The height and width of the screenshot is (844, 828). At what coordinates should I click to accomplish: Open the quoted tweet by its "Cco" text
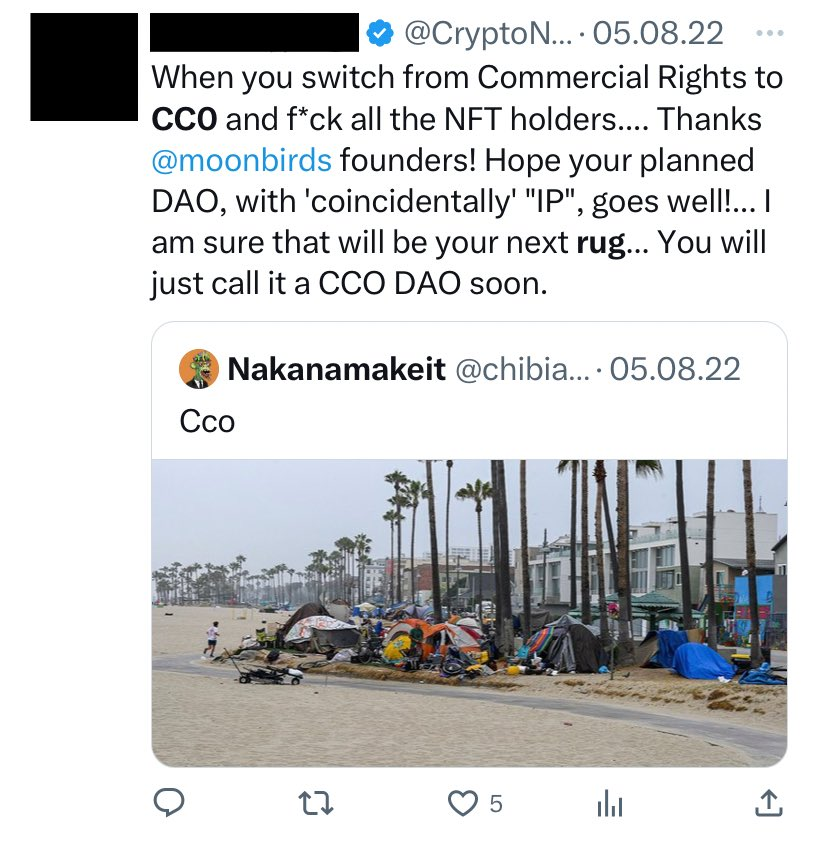click(x=207, y=421)
